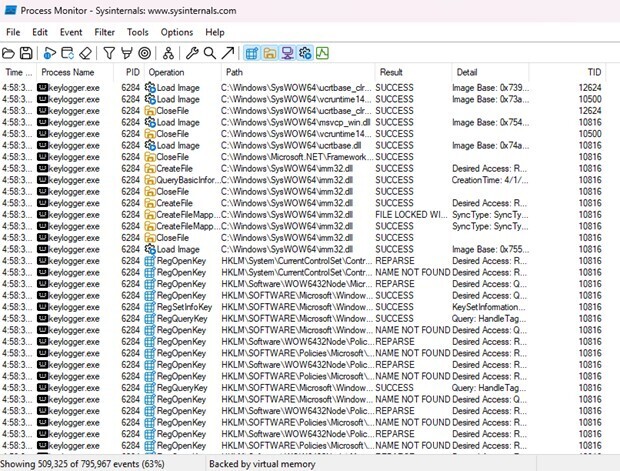This screenshot has width=620, height=471.
Task: Toggle the Autoscroll toolbar icon
Action: tap(68, 53)
